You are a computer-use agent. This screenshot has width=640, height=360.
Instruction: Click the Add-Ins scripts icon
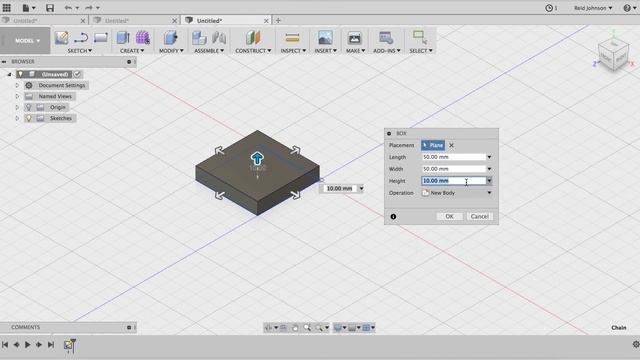386,38
